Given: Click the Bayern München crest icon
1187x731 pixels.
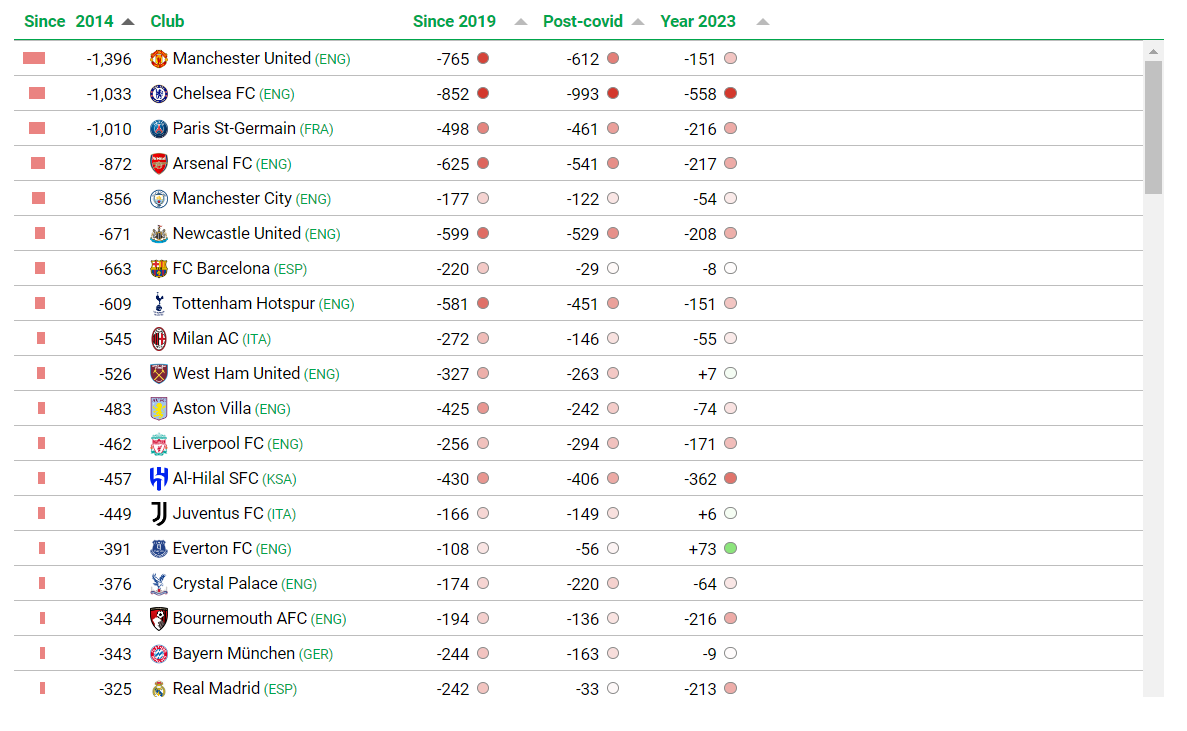Looking at the screenshot, I should (158, 654).
